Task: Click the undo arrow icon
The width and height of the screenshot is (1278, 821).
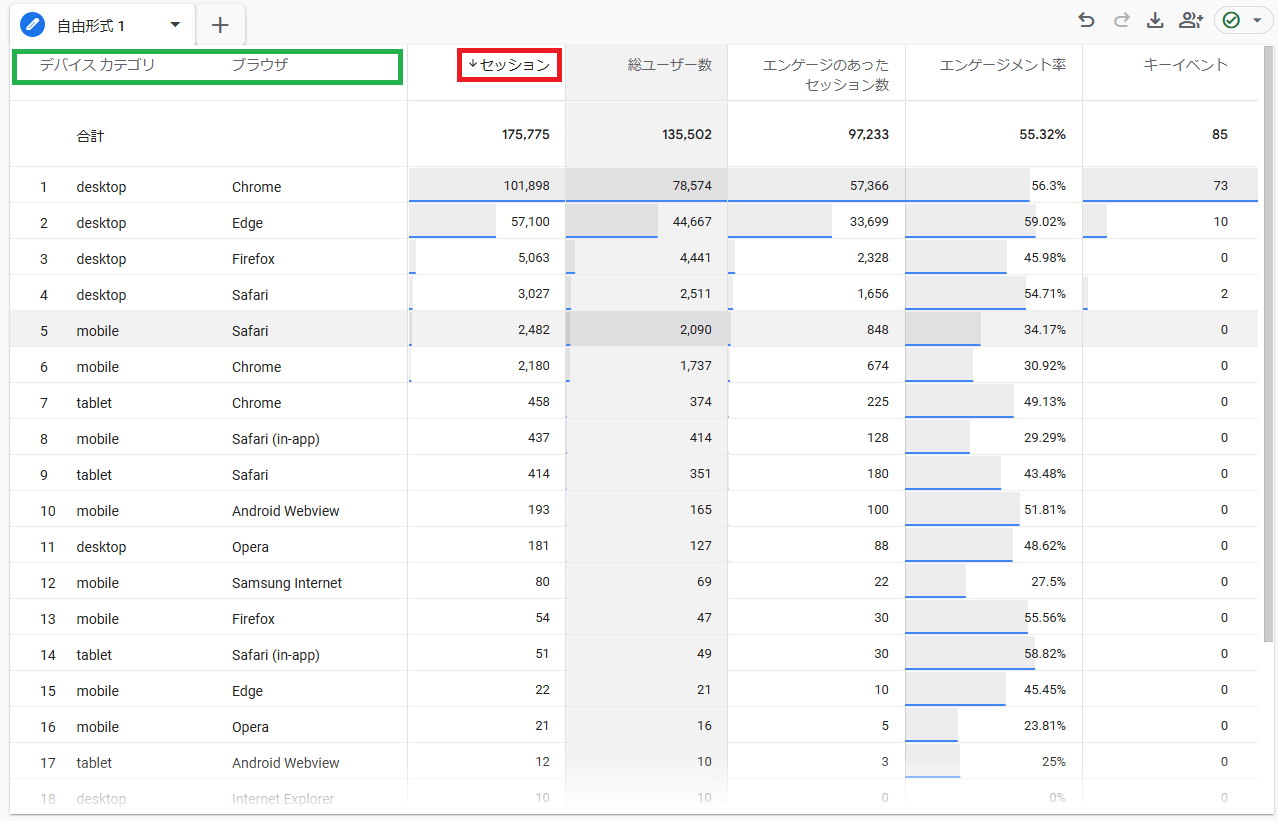Action: point(1086,20)
